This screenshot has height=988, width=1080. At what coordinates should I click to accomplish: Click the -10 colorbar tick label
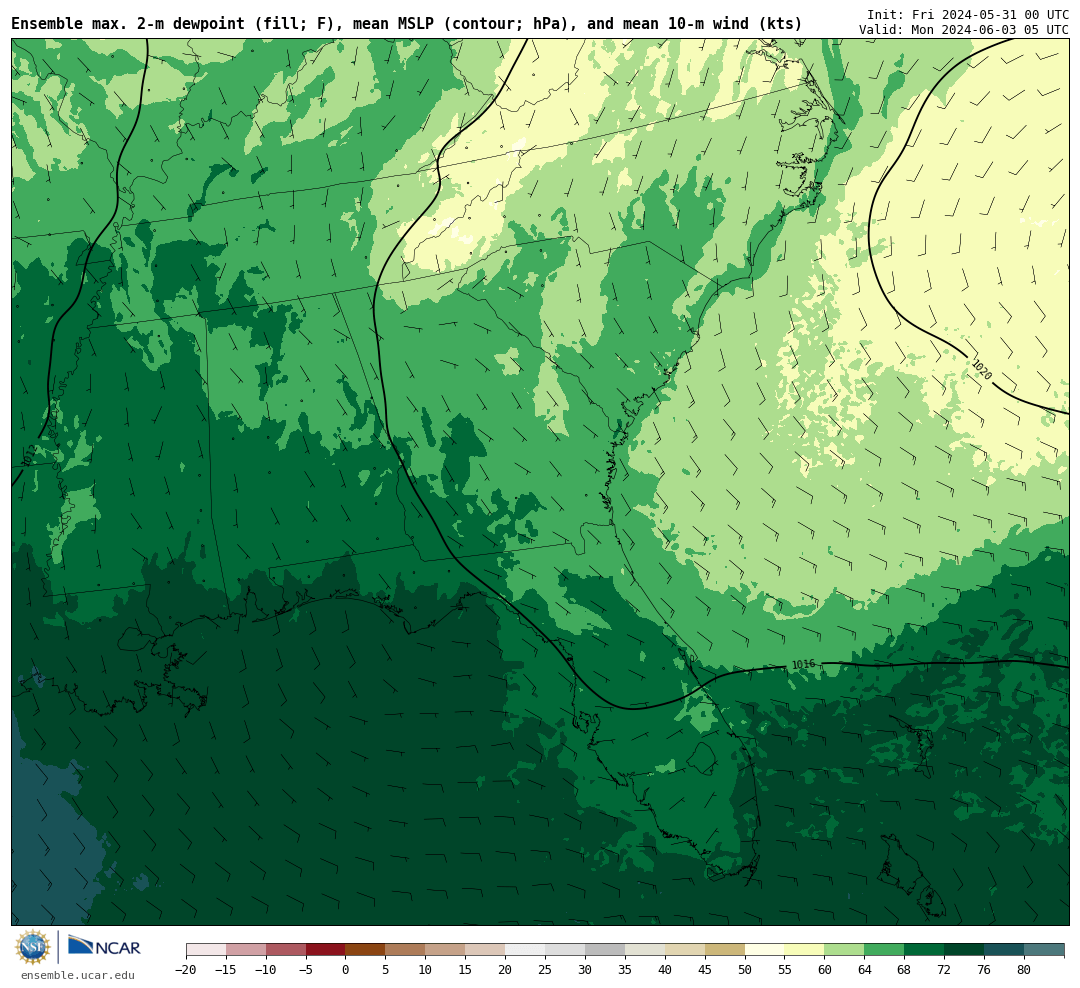click(266, 970)
